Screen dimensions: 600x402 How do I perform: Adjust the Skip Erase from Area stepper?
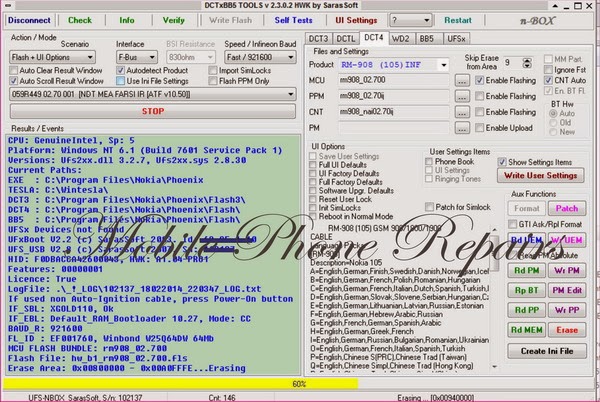(x=527, y=63)
